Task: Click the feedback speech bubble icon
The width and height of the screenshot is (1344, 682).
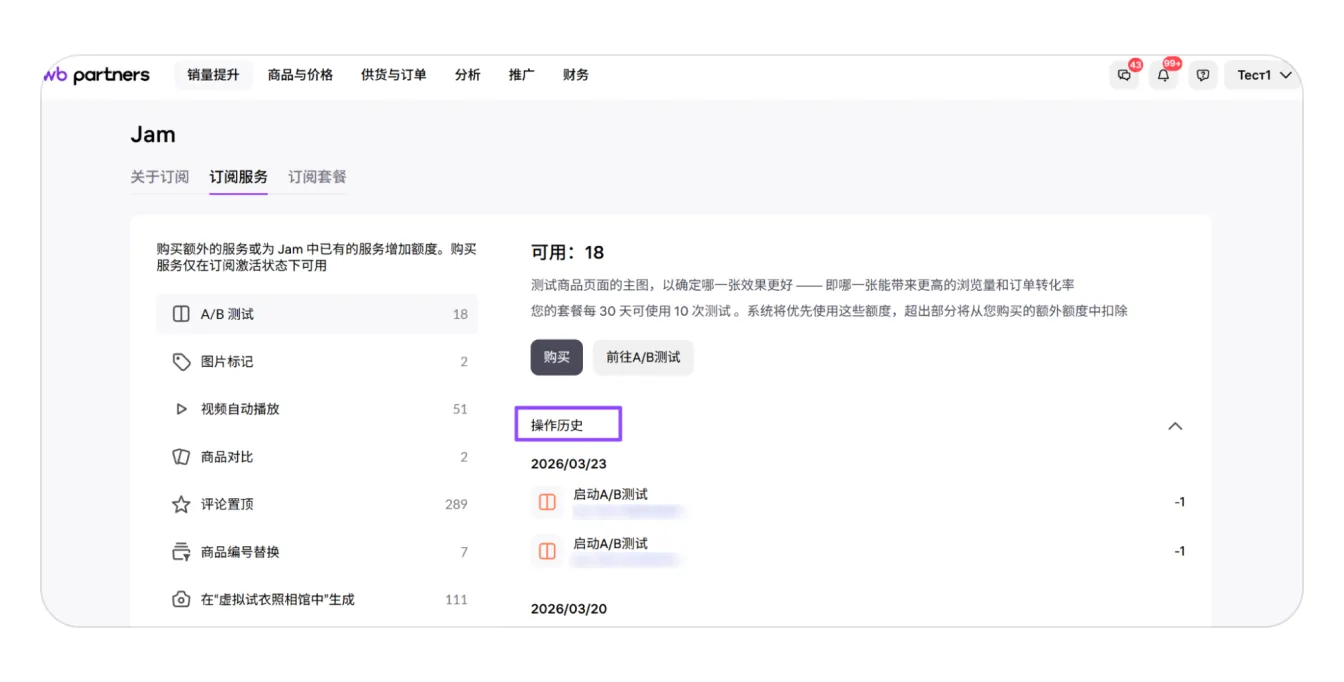Action: tap(1203, 75)
